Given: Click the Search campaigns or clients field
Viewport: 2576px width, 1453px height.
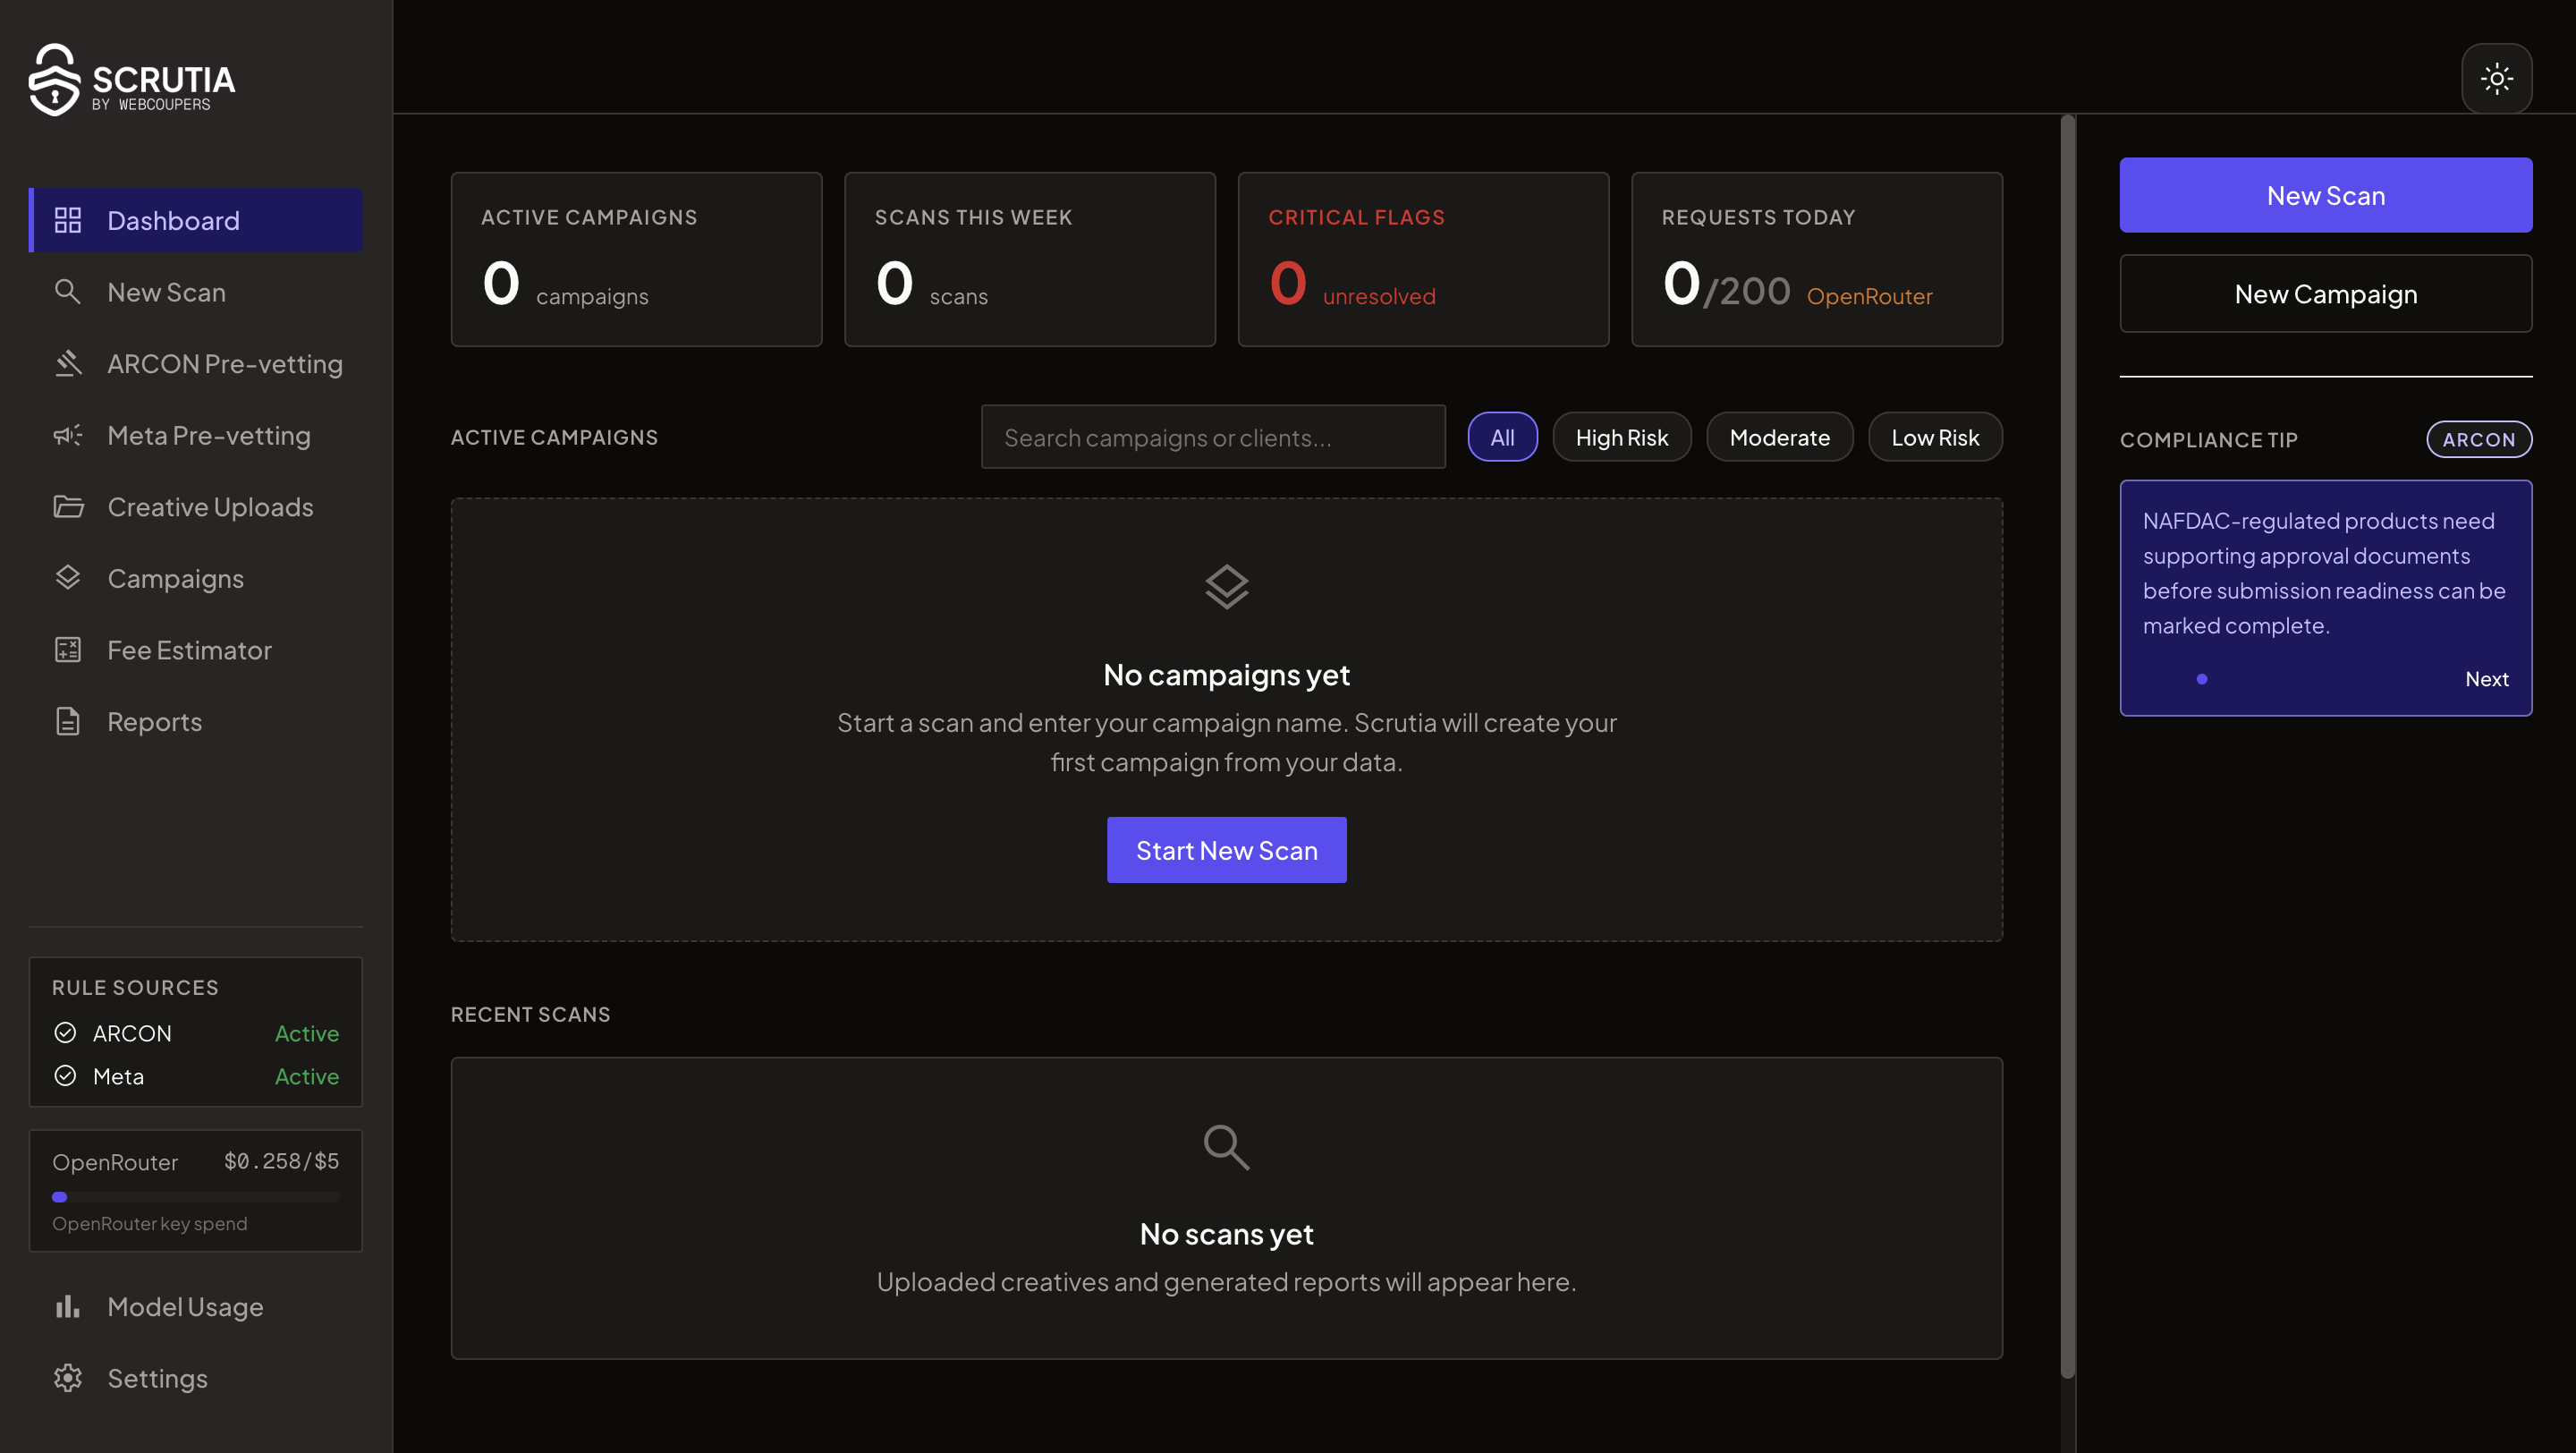Looking at the screenshot, I should pyautogui.click(x=1213, y=437).
